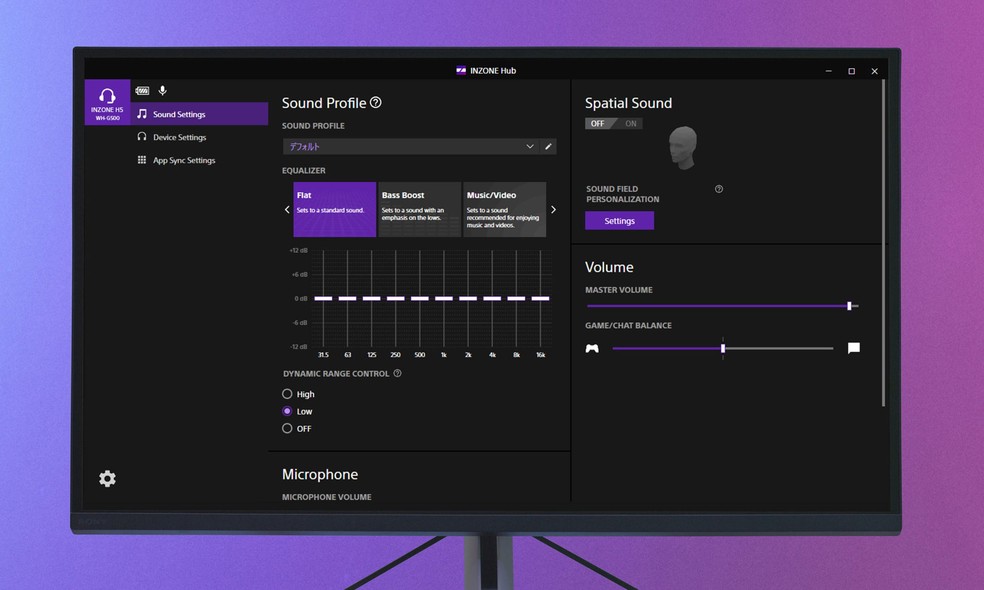This screenshot has width=984, height=590.
Task: Click the 3D head model thumbnail
Action: tap(682, 148)
